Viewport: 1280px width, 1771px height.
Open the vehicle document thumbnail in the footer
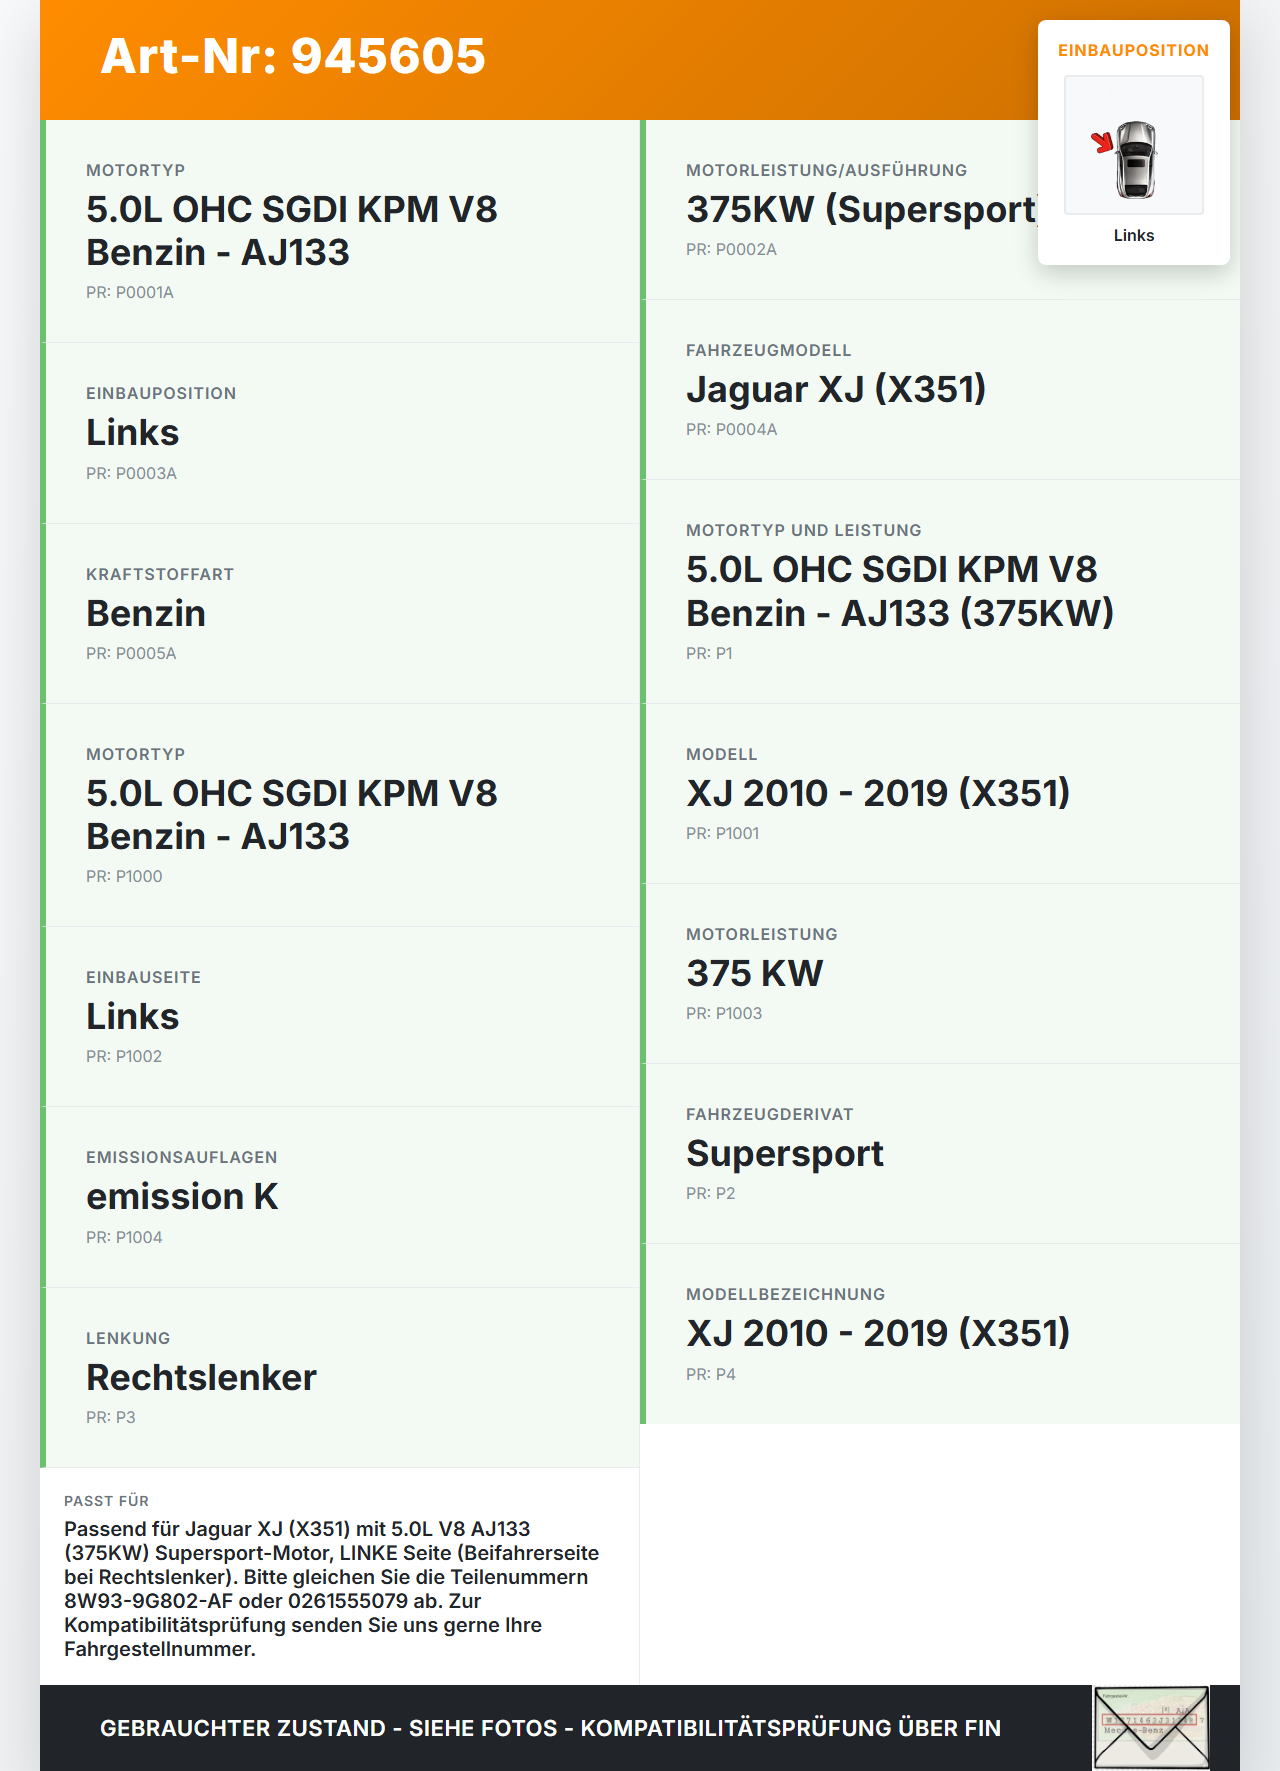click(1151, 1727)
